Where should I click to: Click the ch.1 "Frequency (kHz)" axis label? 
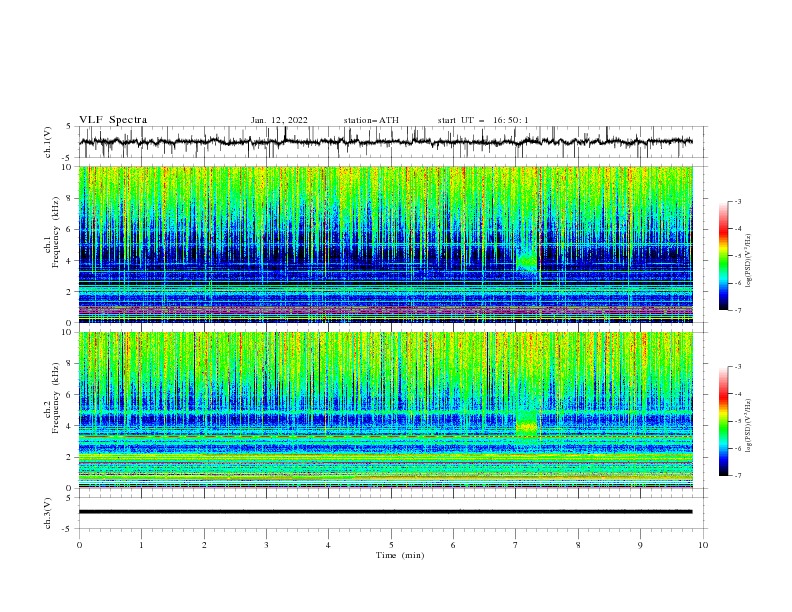(x=56, y=233)
